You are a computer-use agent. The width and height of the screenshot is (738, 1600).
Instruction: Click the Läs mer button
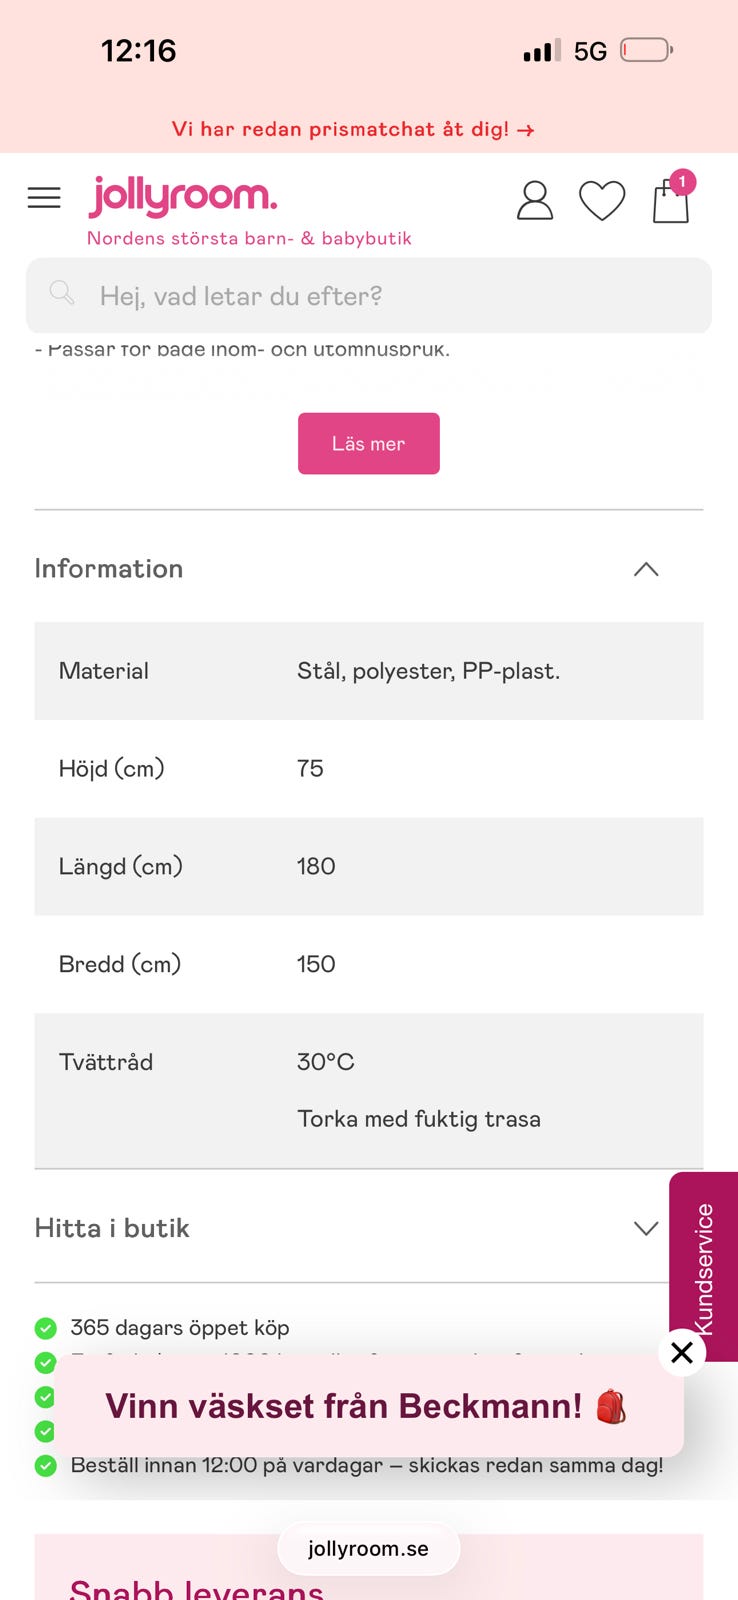pyautogui.click(x=369, y=443)
